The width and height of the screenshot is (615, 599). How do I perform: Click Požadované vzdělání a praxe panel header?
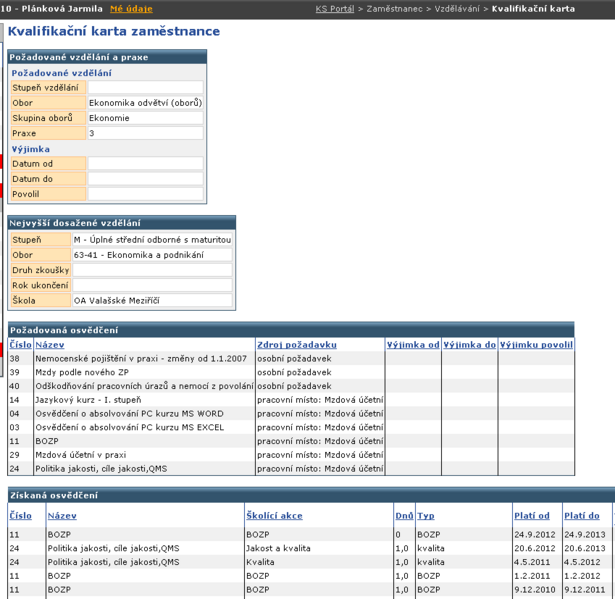click(107, 57)
